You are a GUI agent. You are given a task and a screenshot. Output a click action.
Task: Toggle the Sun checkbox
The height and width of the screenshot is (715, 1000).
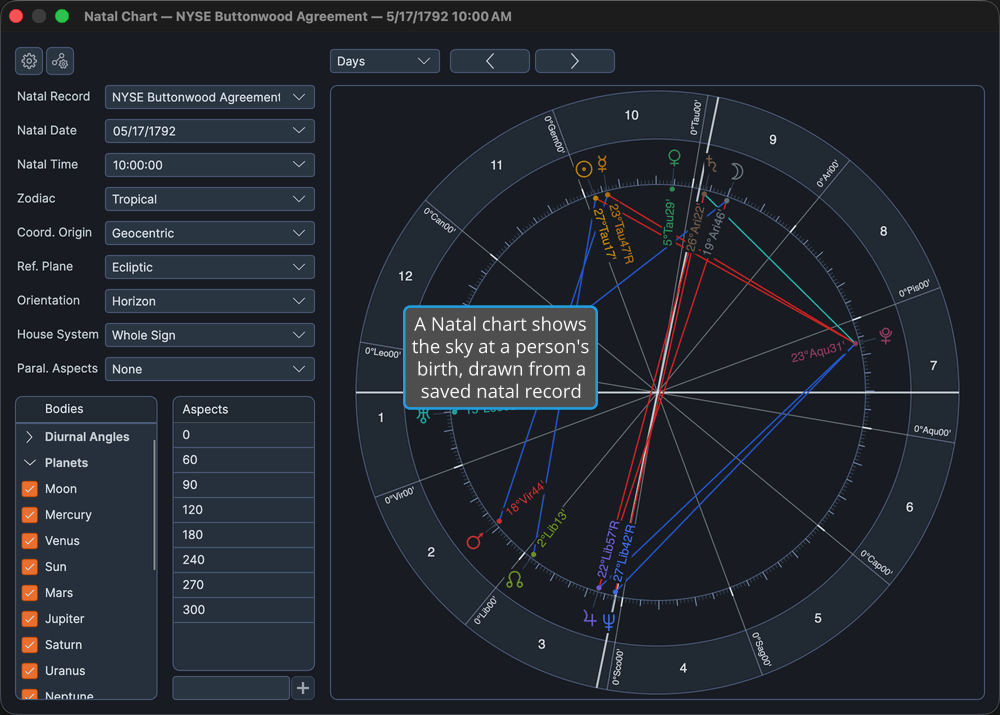coord(29,566)
